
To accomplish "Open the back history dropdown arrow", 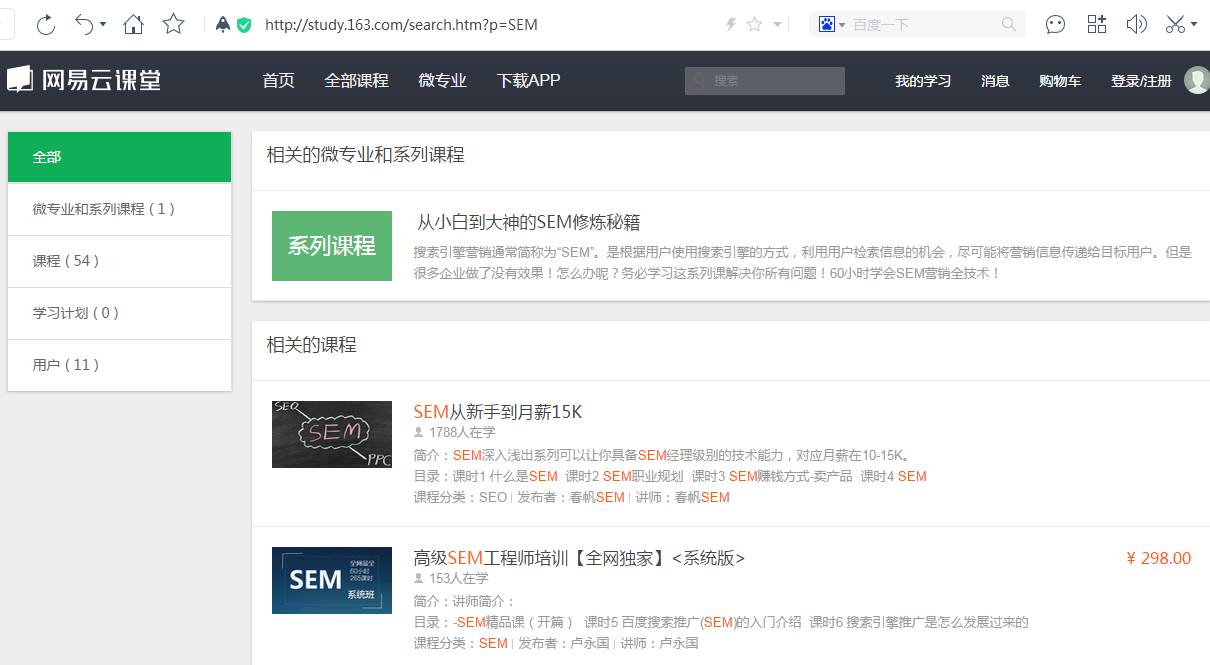I will [105, 27].
